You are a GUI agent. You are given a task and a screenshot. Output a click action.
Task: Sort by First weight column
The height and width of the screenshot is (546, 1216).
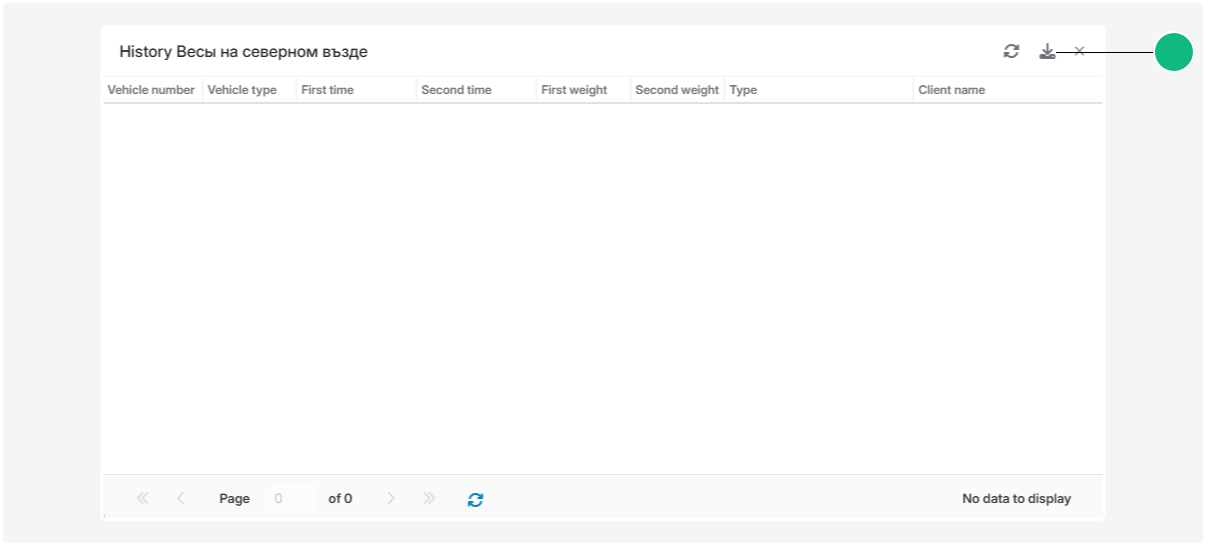(x=574, y=90)
